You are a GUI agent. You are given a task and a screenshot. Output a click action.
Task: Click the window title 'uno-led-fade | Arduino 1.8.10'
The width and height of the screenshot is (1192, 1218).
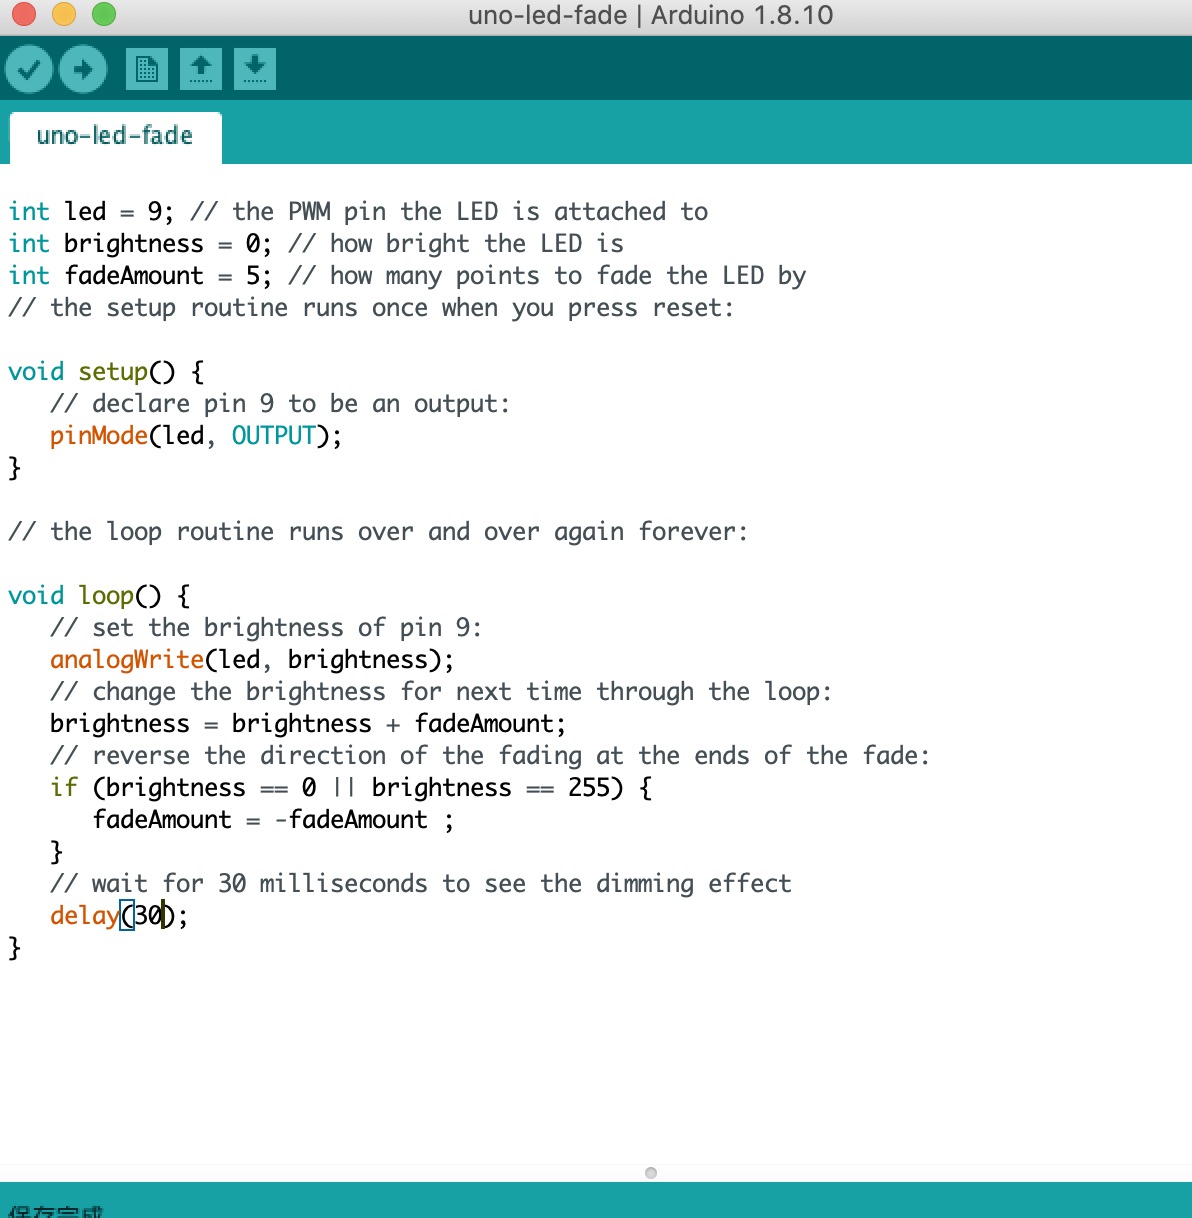tap(651, 15)
